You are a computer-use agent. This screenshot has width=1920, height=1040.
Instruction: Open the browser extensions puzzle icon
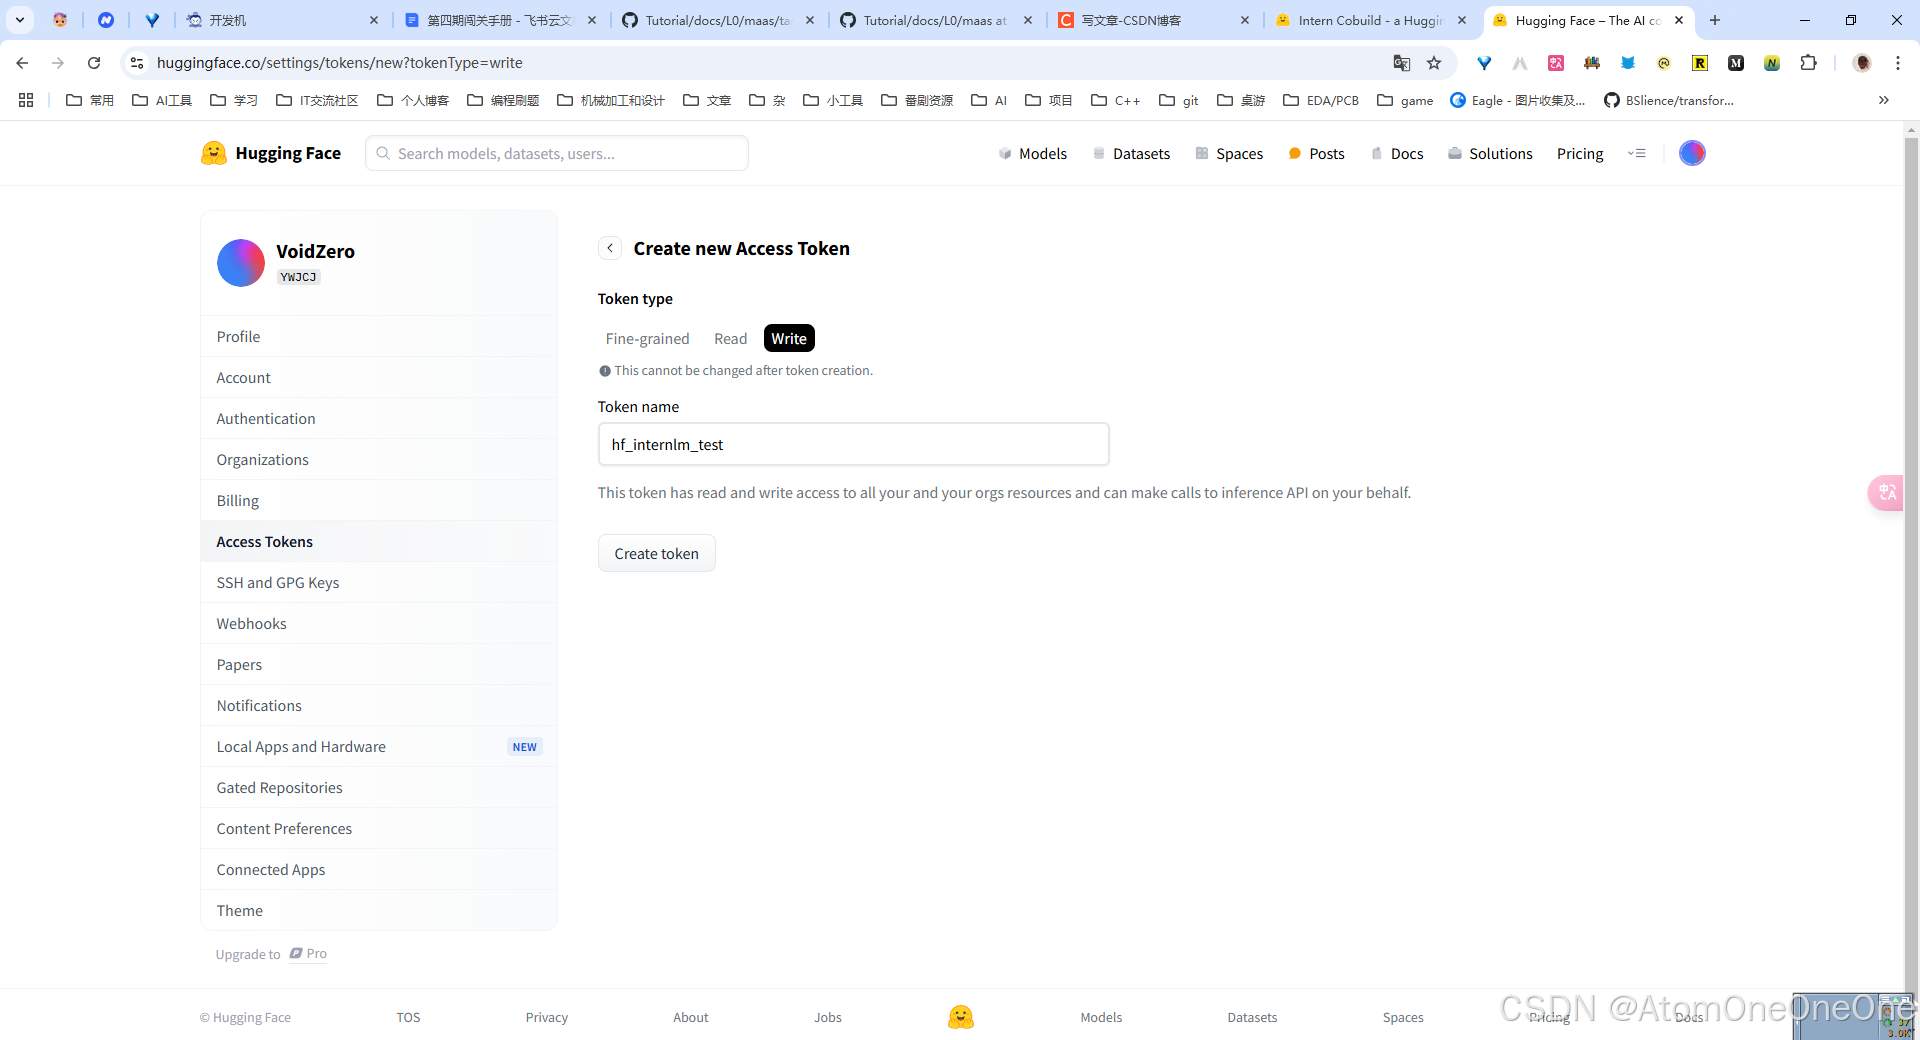[x=1808, y=63]
